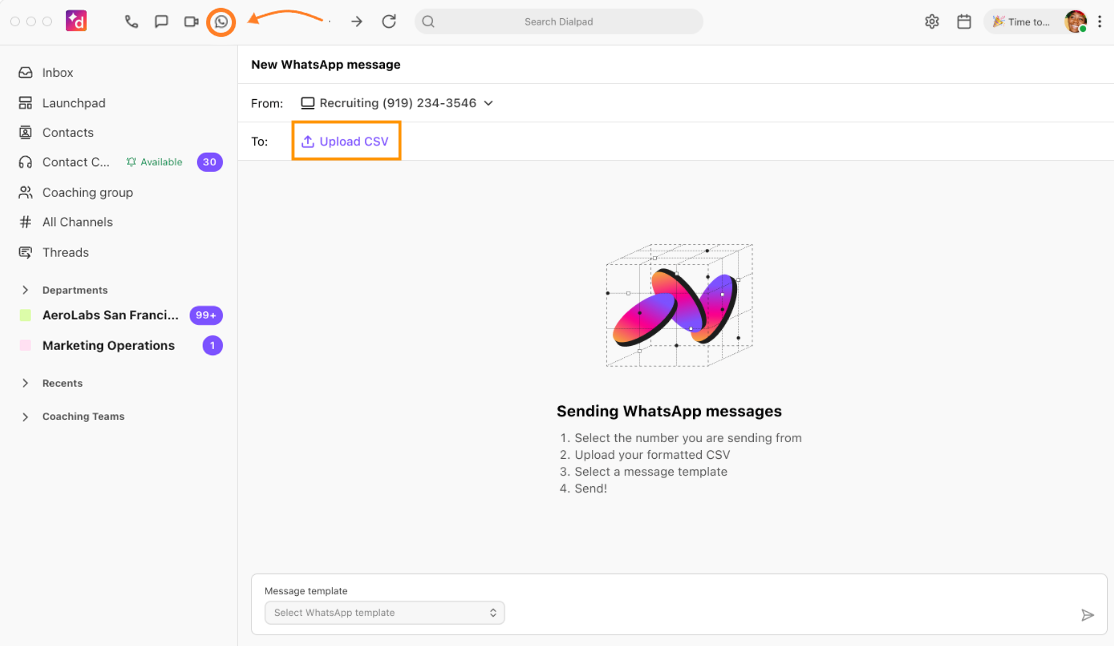Start a new phone call
Viewport: 1114px width, 646px height.
click(131, 21)
